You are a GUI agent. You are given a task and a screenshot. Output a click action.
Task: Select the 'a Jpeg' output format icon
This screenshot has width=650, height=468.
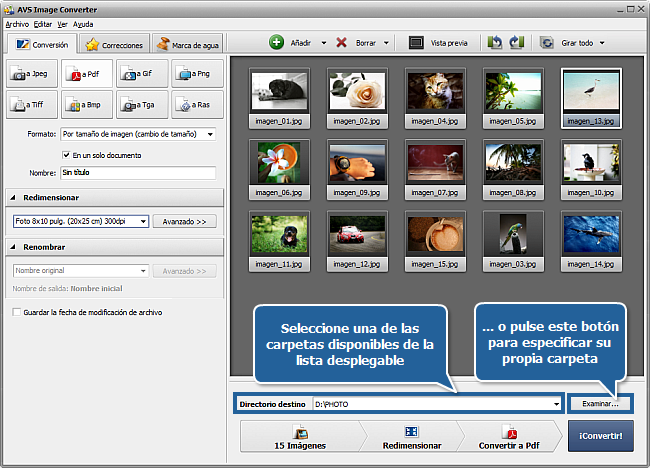click(x=32, y=74)
